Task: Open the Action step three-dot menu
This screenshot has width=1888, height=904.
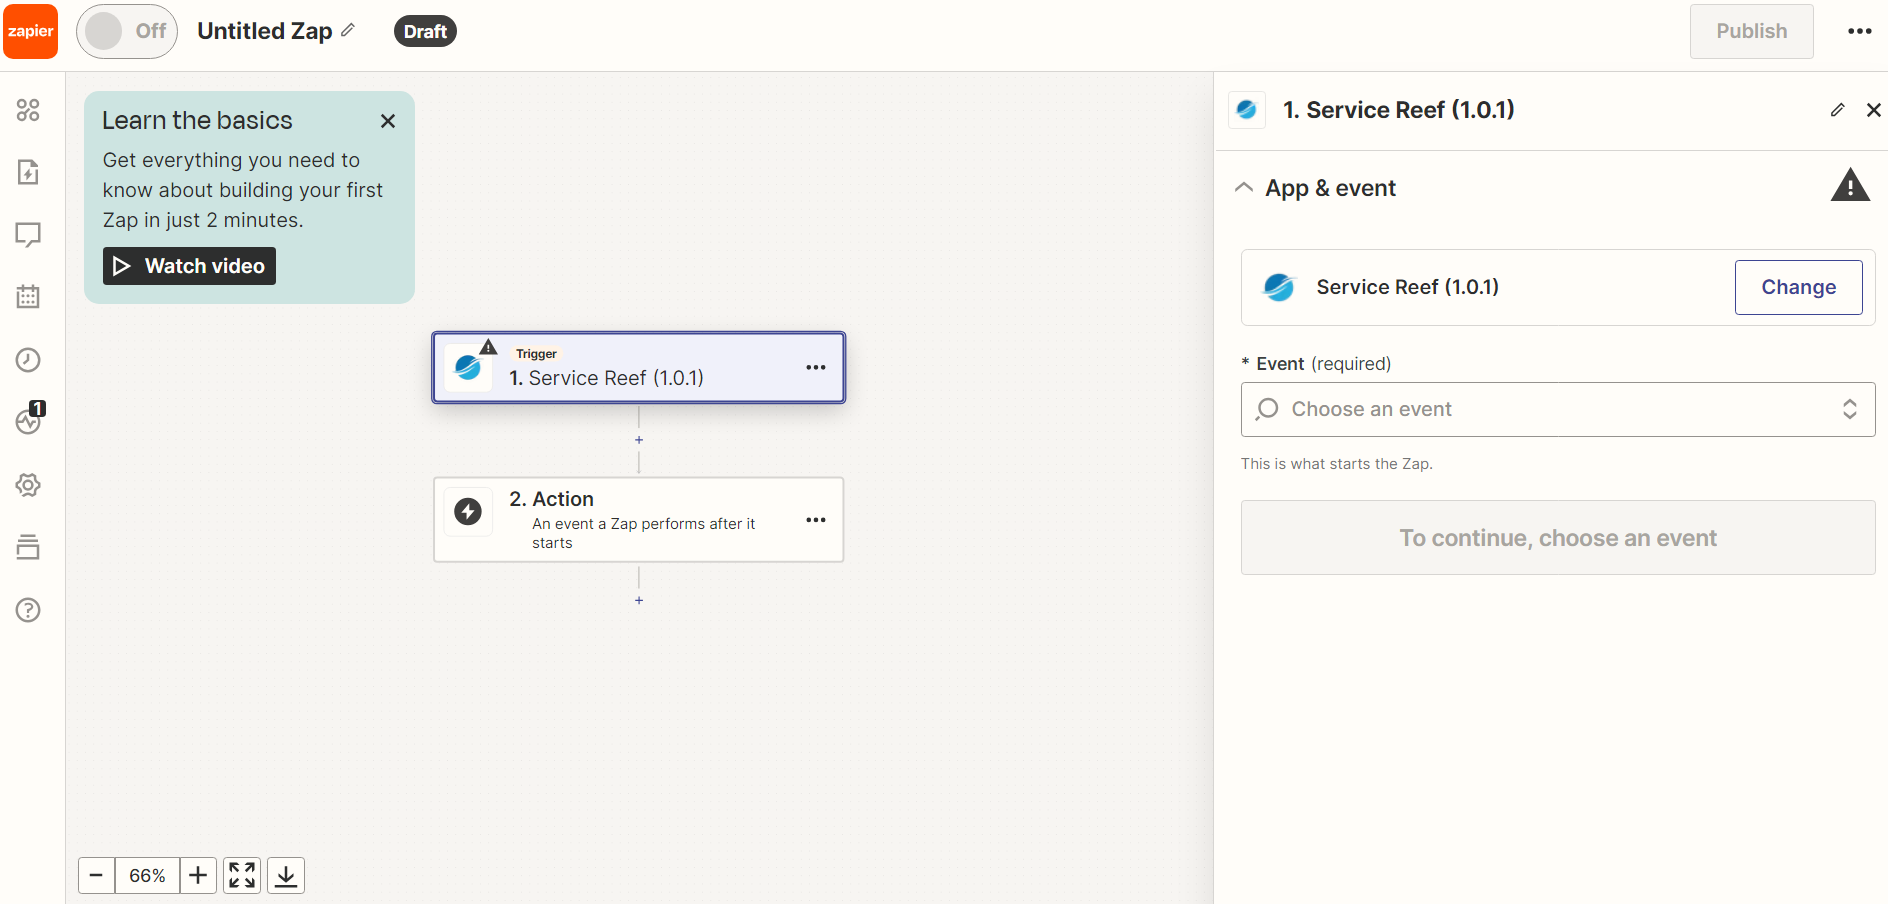Action: [x=816, y=520]
